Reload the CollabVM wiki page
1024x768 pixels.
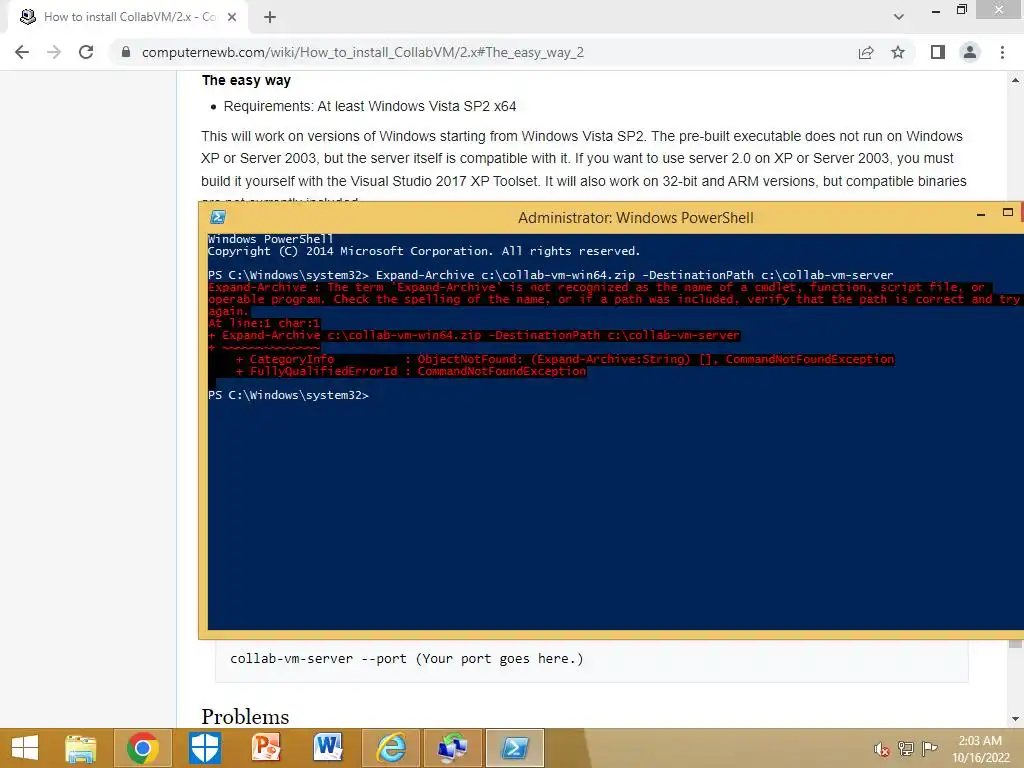[x=86, y=52]
